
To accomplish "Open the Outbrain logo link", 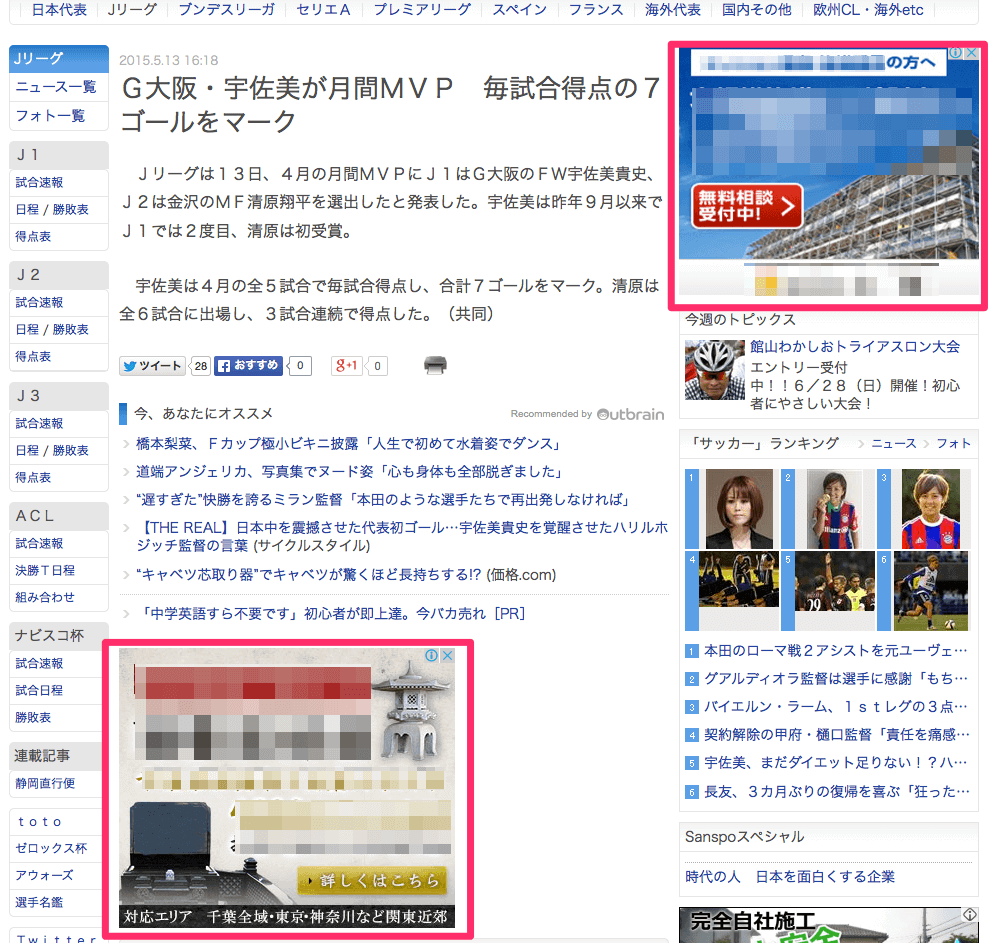I will (630, 414).
